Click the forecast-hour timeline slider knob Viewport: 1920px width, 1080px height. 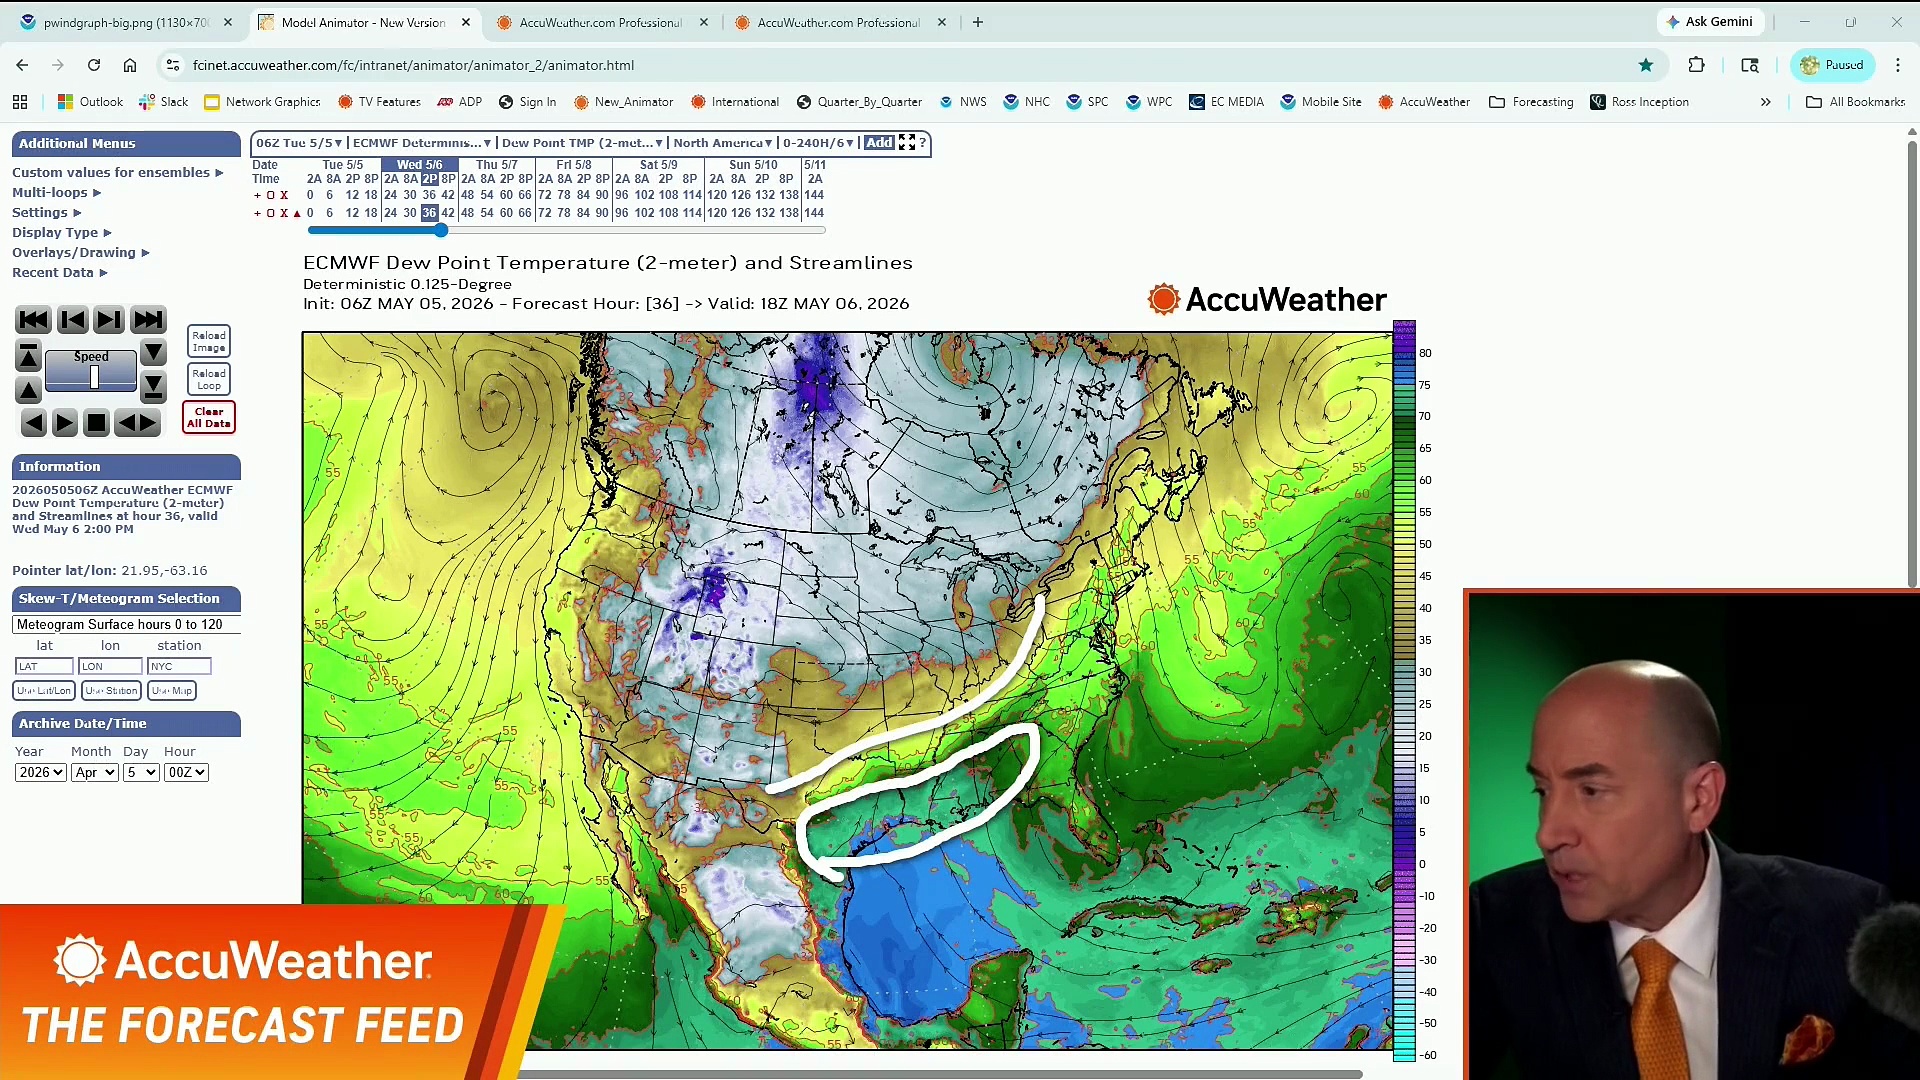(441, 230)
